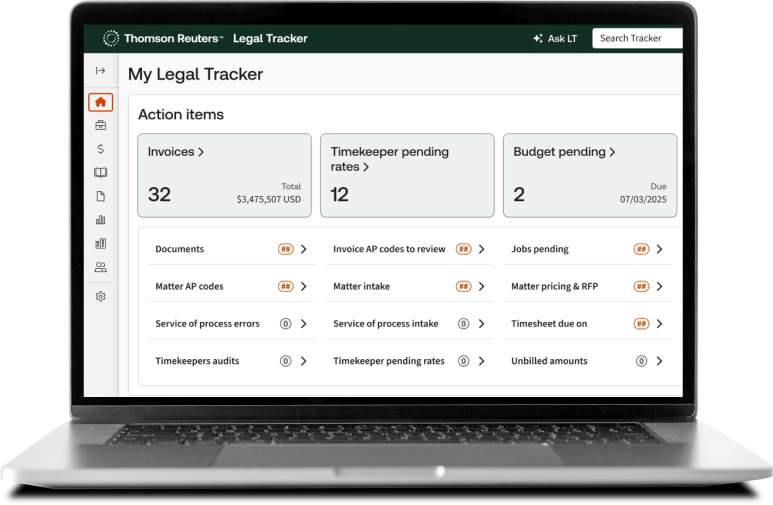Viewport: 773px width, 505px height.
Task: Open the settings gear icon
Action: (100, 296)
